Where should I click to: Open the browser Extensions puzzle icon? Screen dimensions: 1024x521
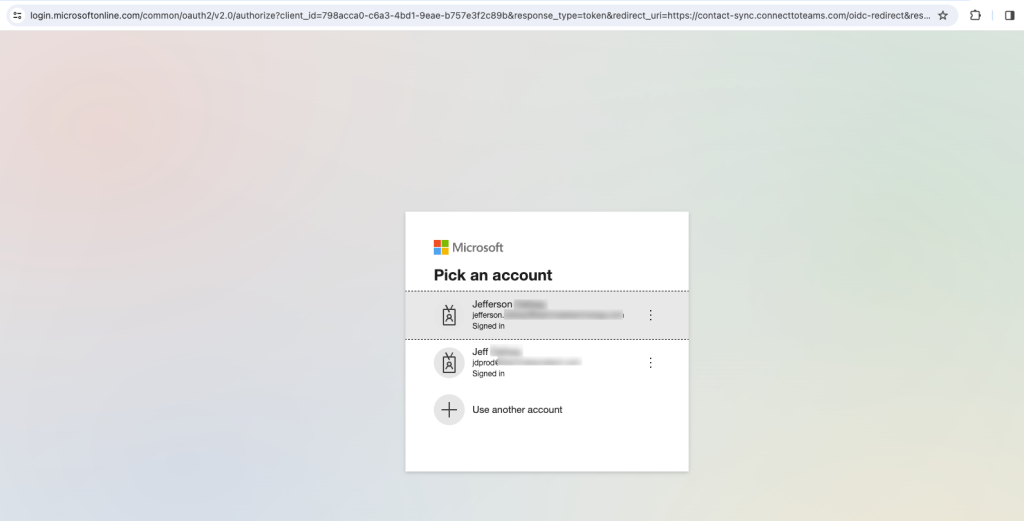click(975, 15)
